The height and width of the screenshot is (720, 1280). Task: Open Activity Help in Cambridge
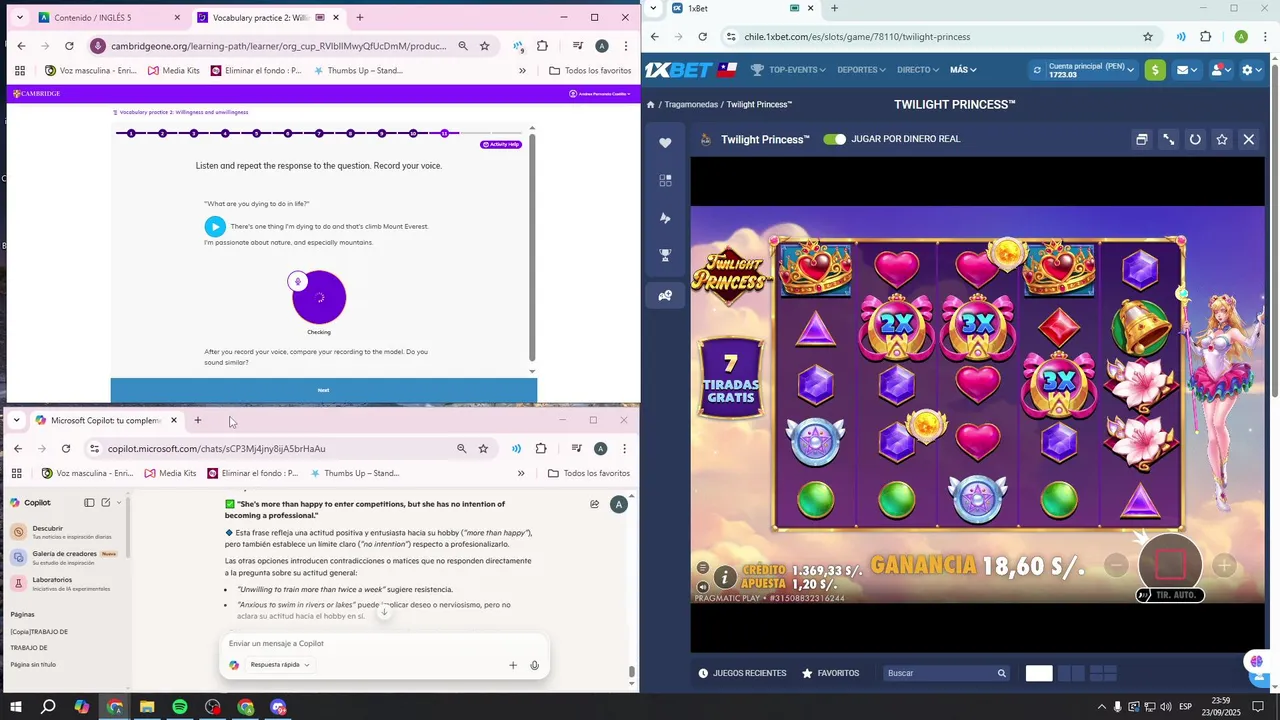point(501,144)
